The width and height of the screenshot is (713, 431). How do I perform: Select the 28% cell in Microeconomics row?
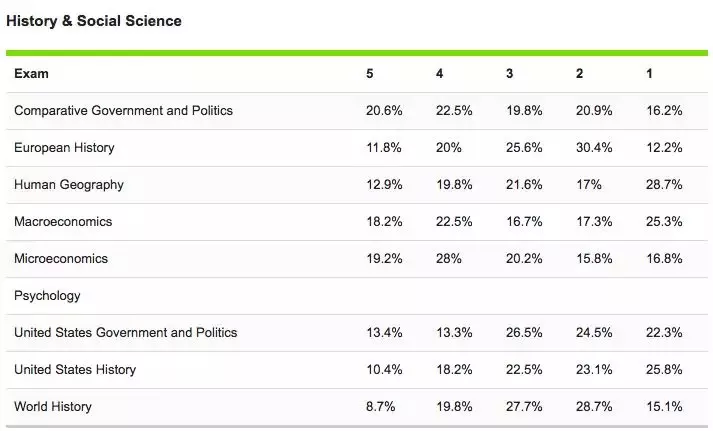click(x=449, y=259)
